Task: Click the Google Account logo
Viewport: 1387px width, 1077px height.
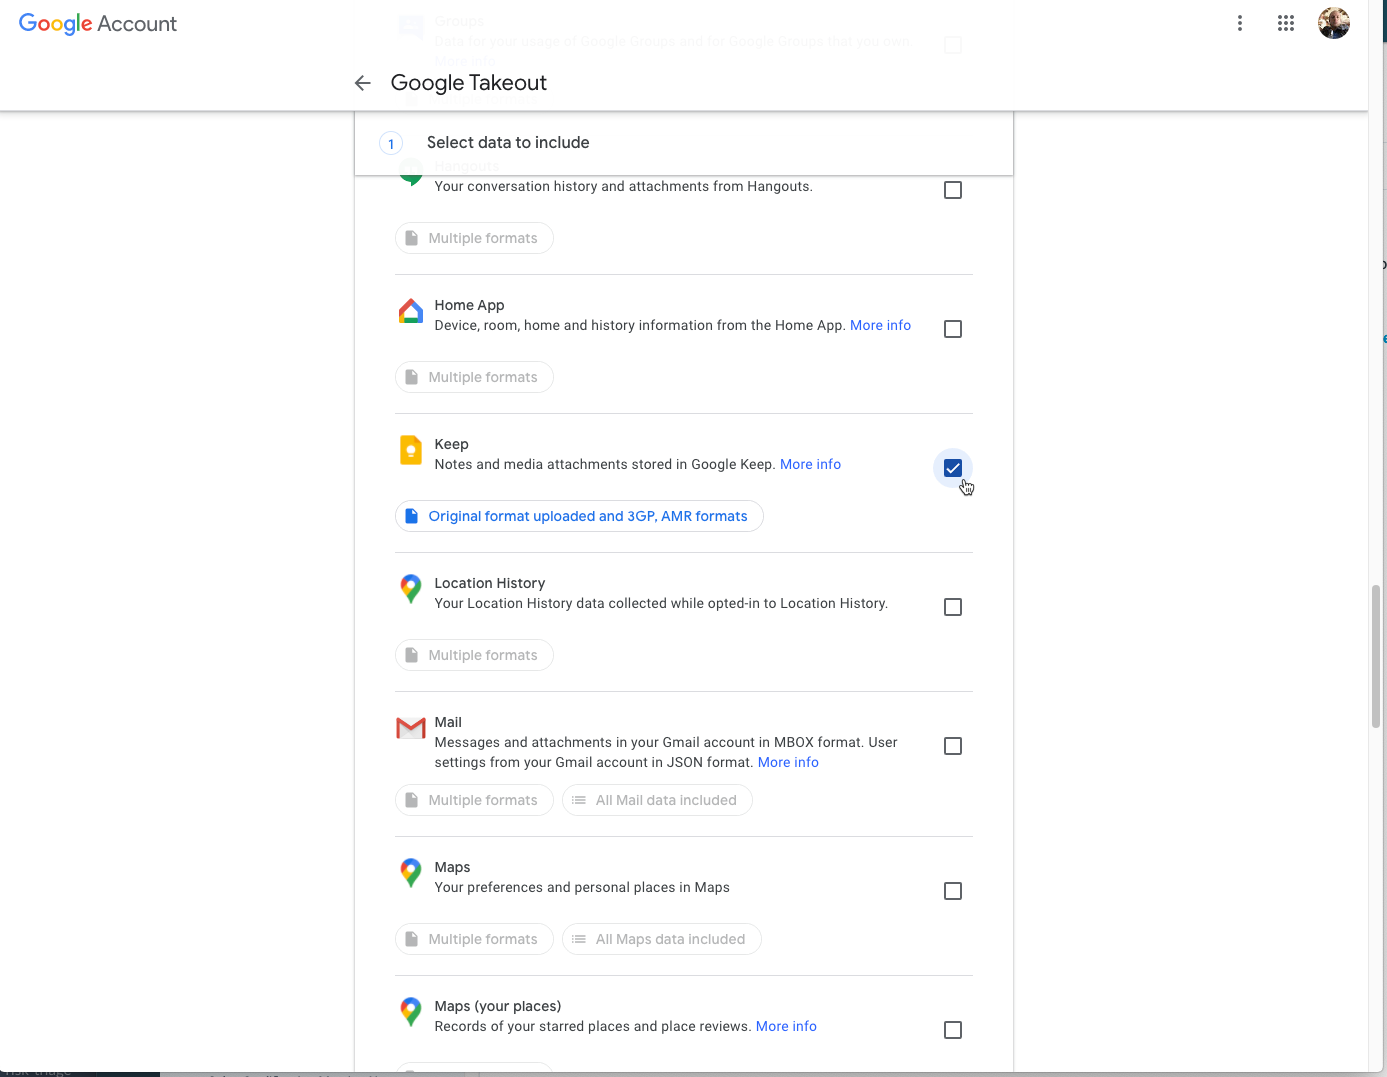Action: [x=98, y=24]
